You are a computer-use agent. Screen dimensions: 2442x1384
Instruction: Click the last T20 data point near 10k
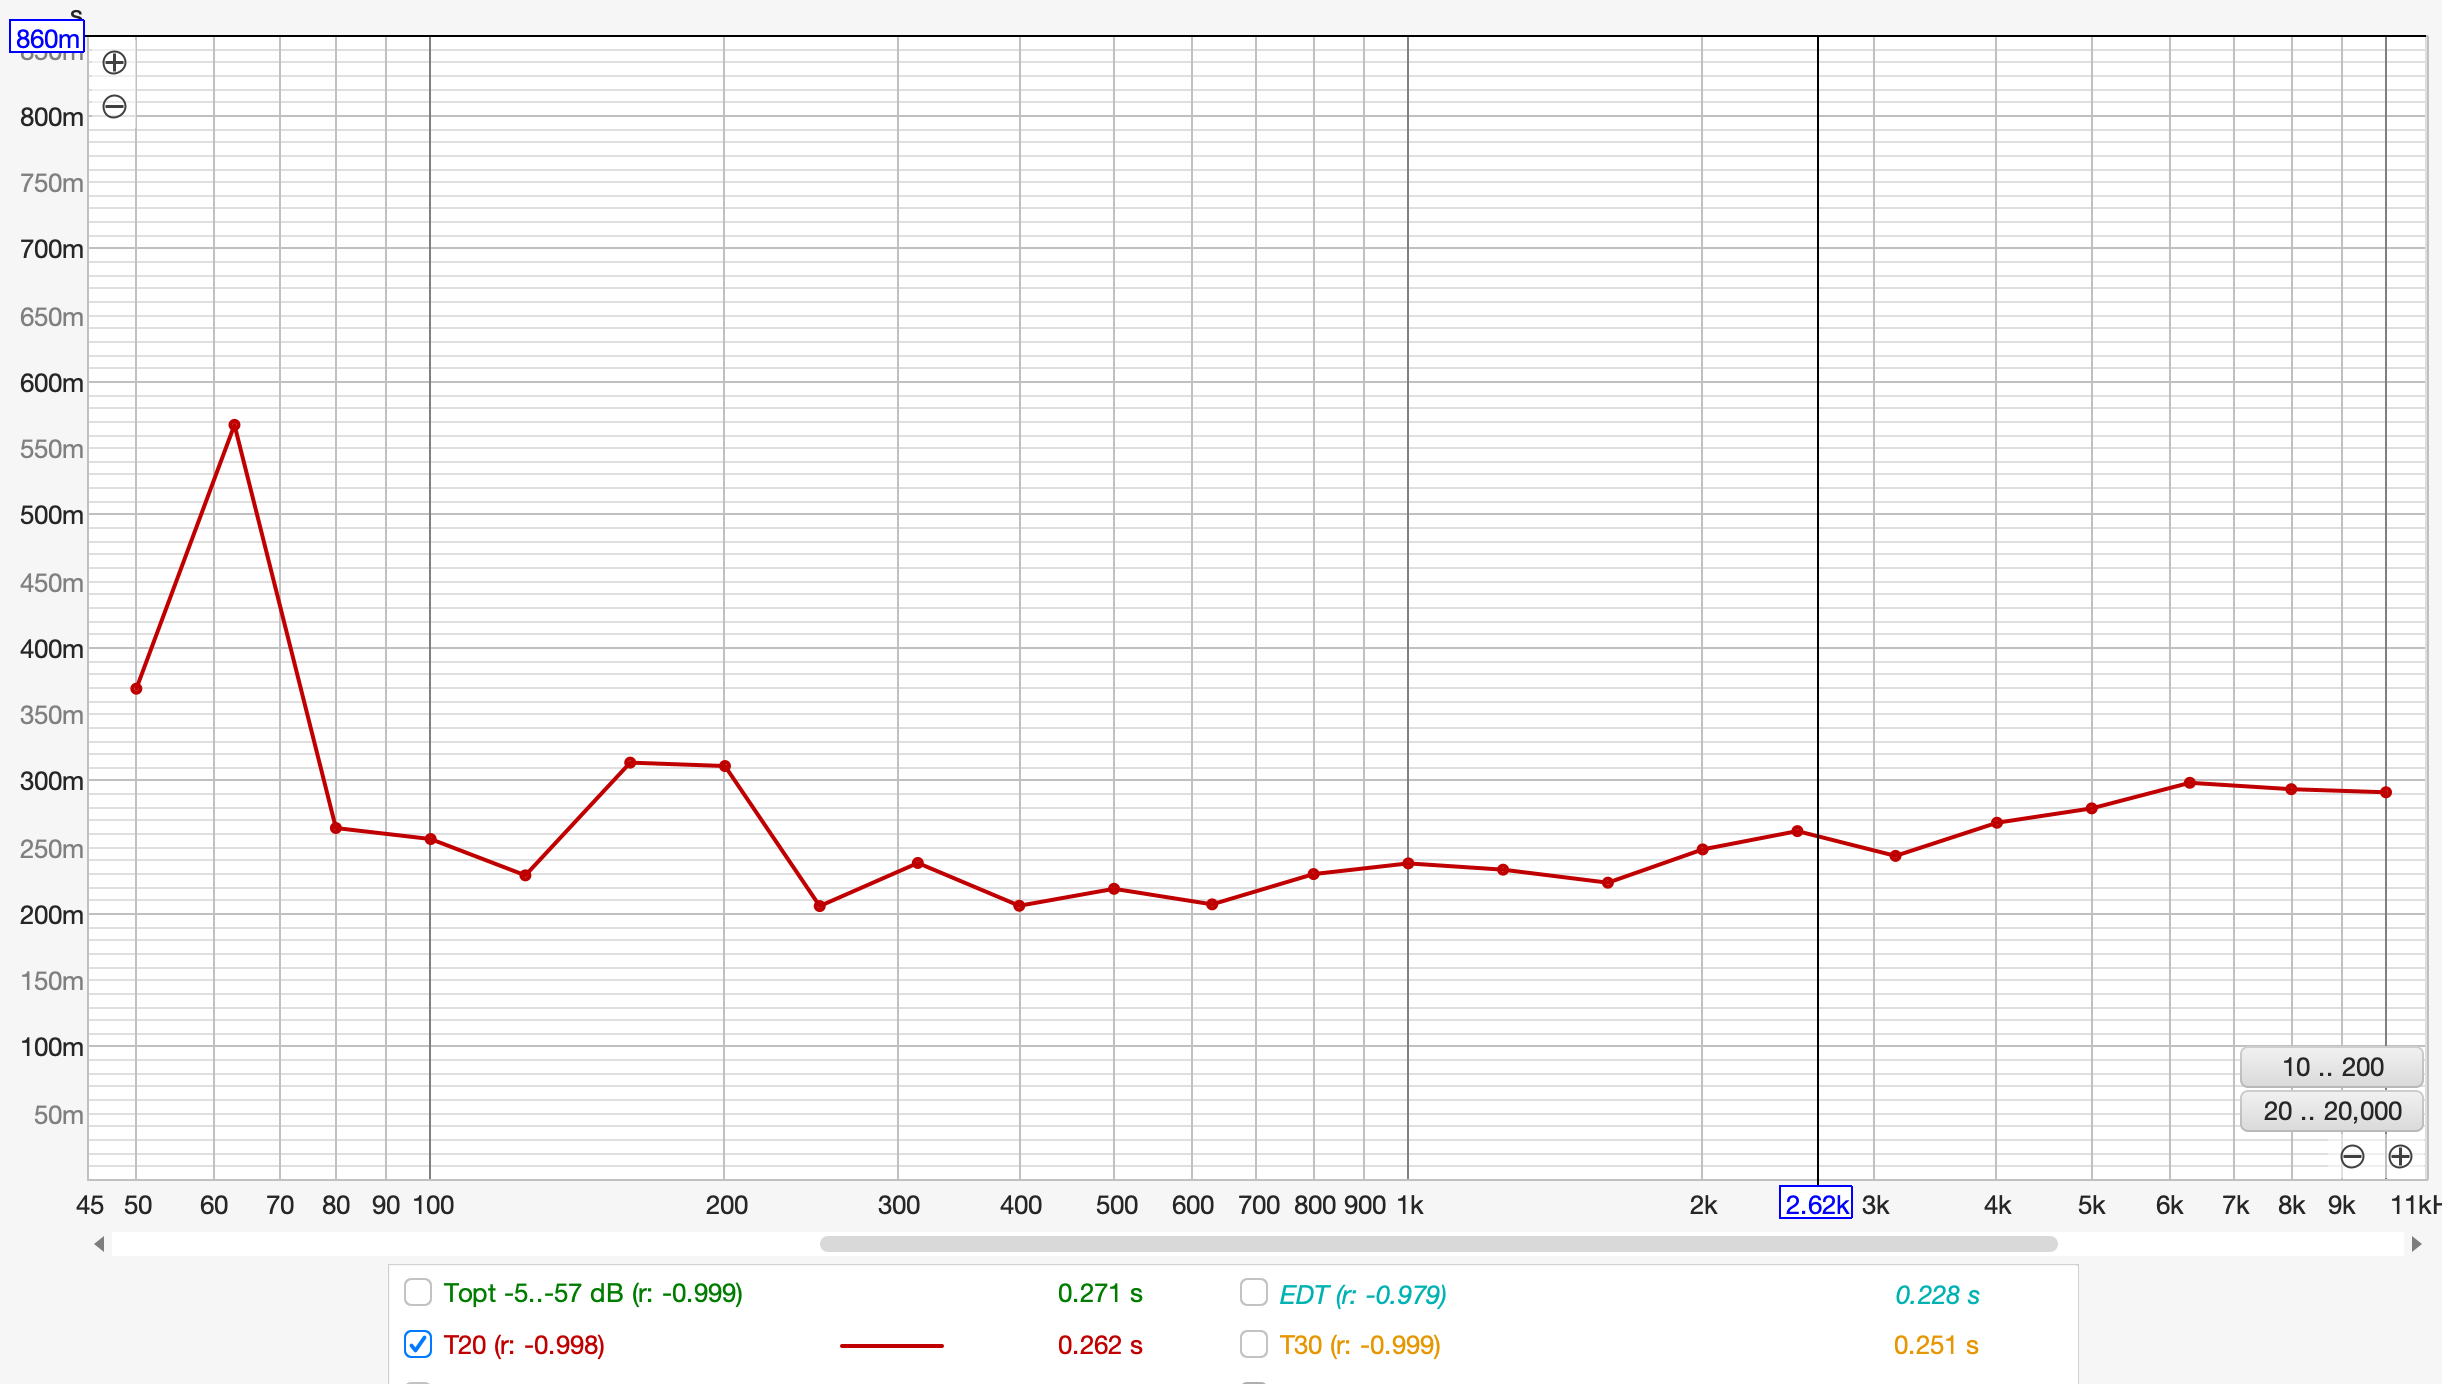click(2386, 792)
